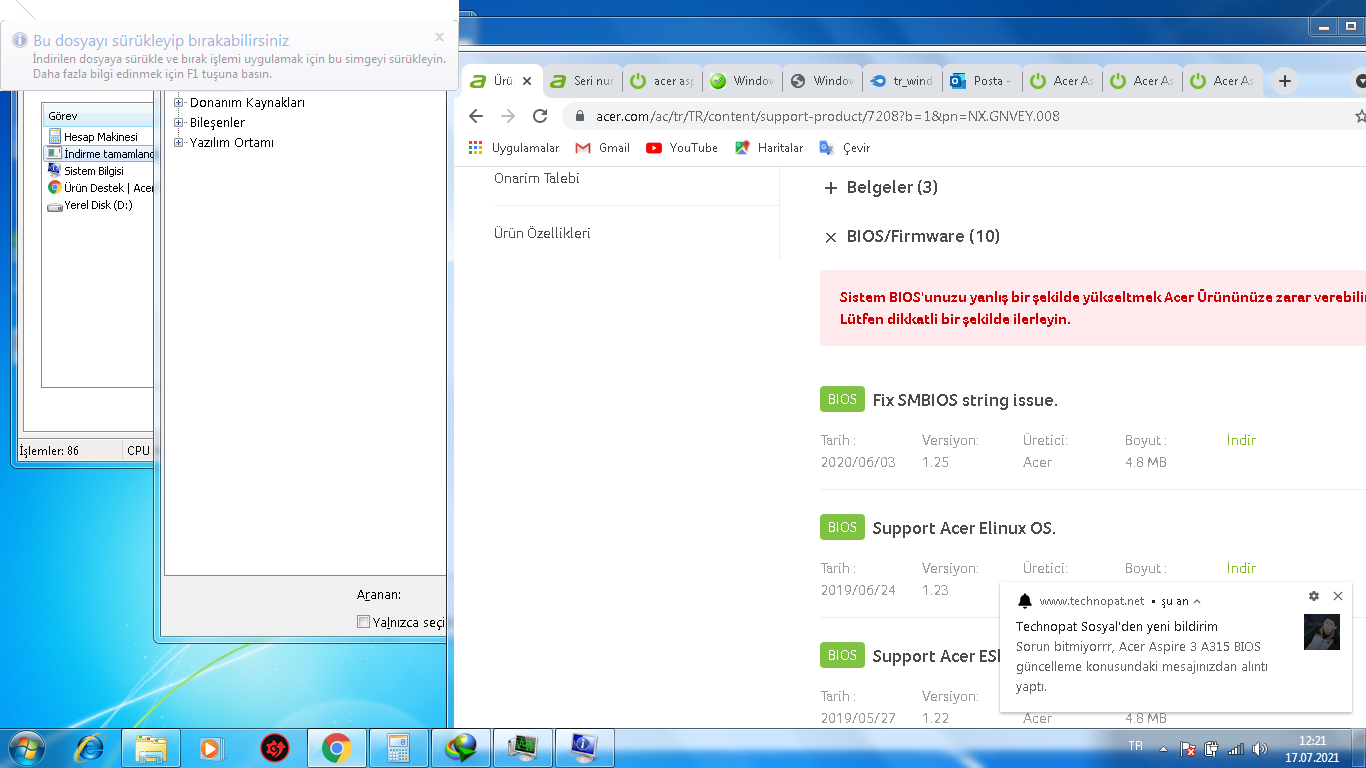
Task: Open a new Chrome tab
Action: point(1285,81)
